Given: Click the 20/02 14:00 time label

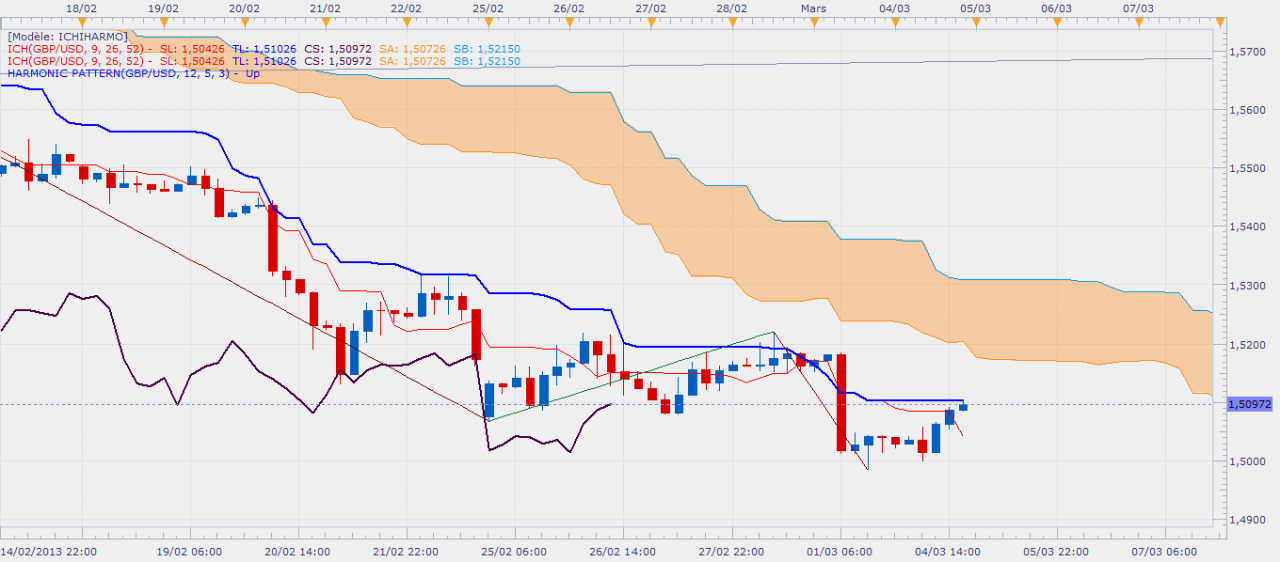Looking at the screenshot, I should point(298,552).
